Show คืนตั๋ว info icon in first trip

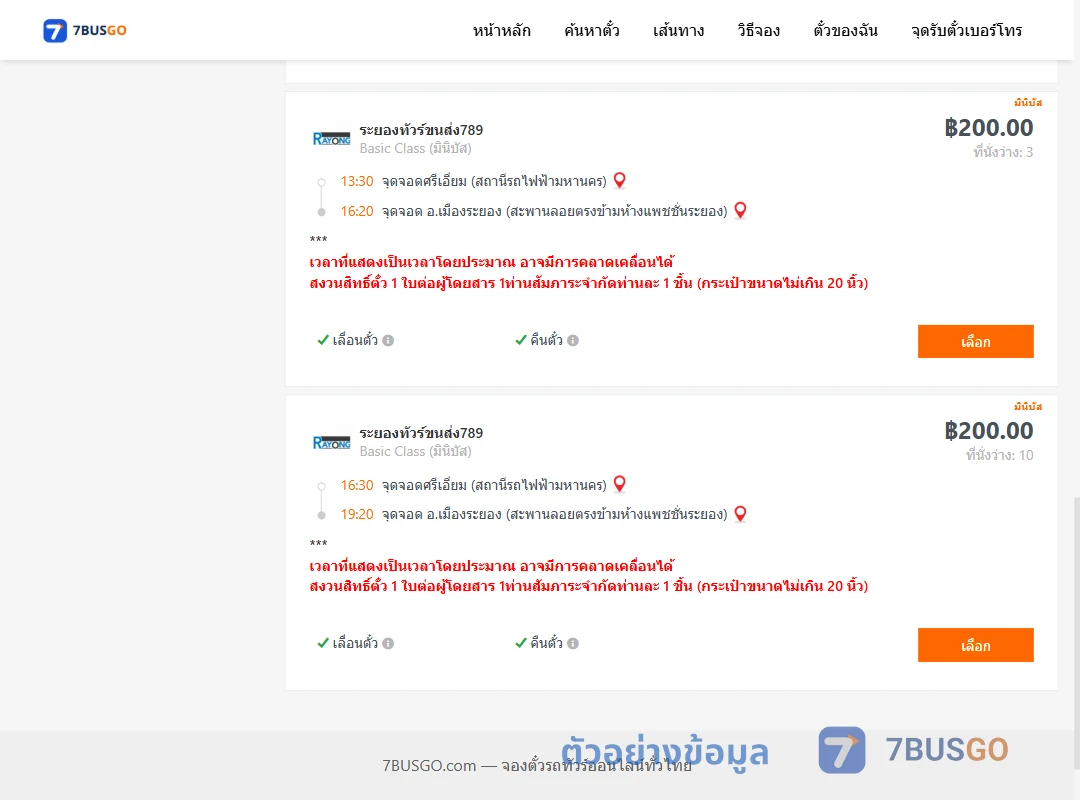[x=573, y=340]
